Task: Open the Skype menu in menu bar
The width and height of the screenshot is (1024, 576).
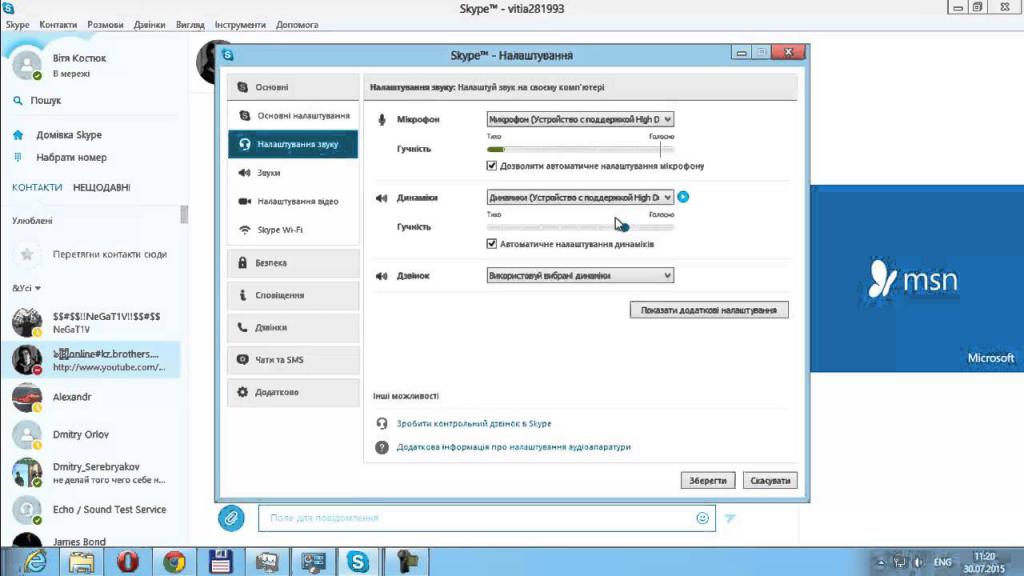Action: (18, 25)
